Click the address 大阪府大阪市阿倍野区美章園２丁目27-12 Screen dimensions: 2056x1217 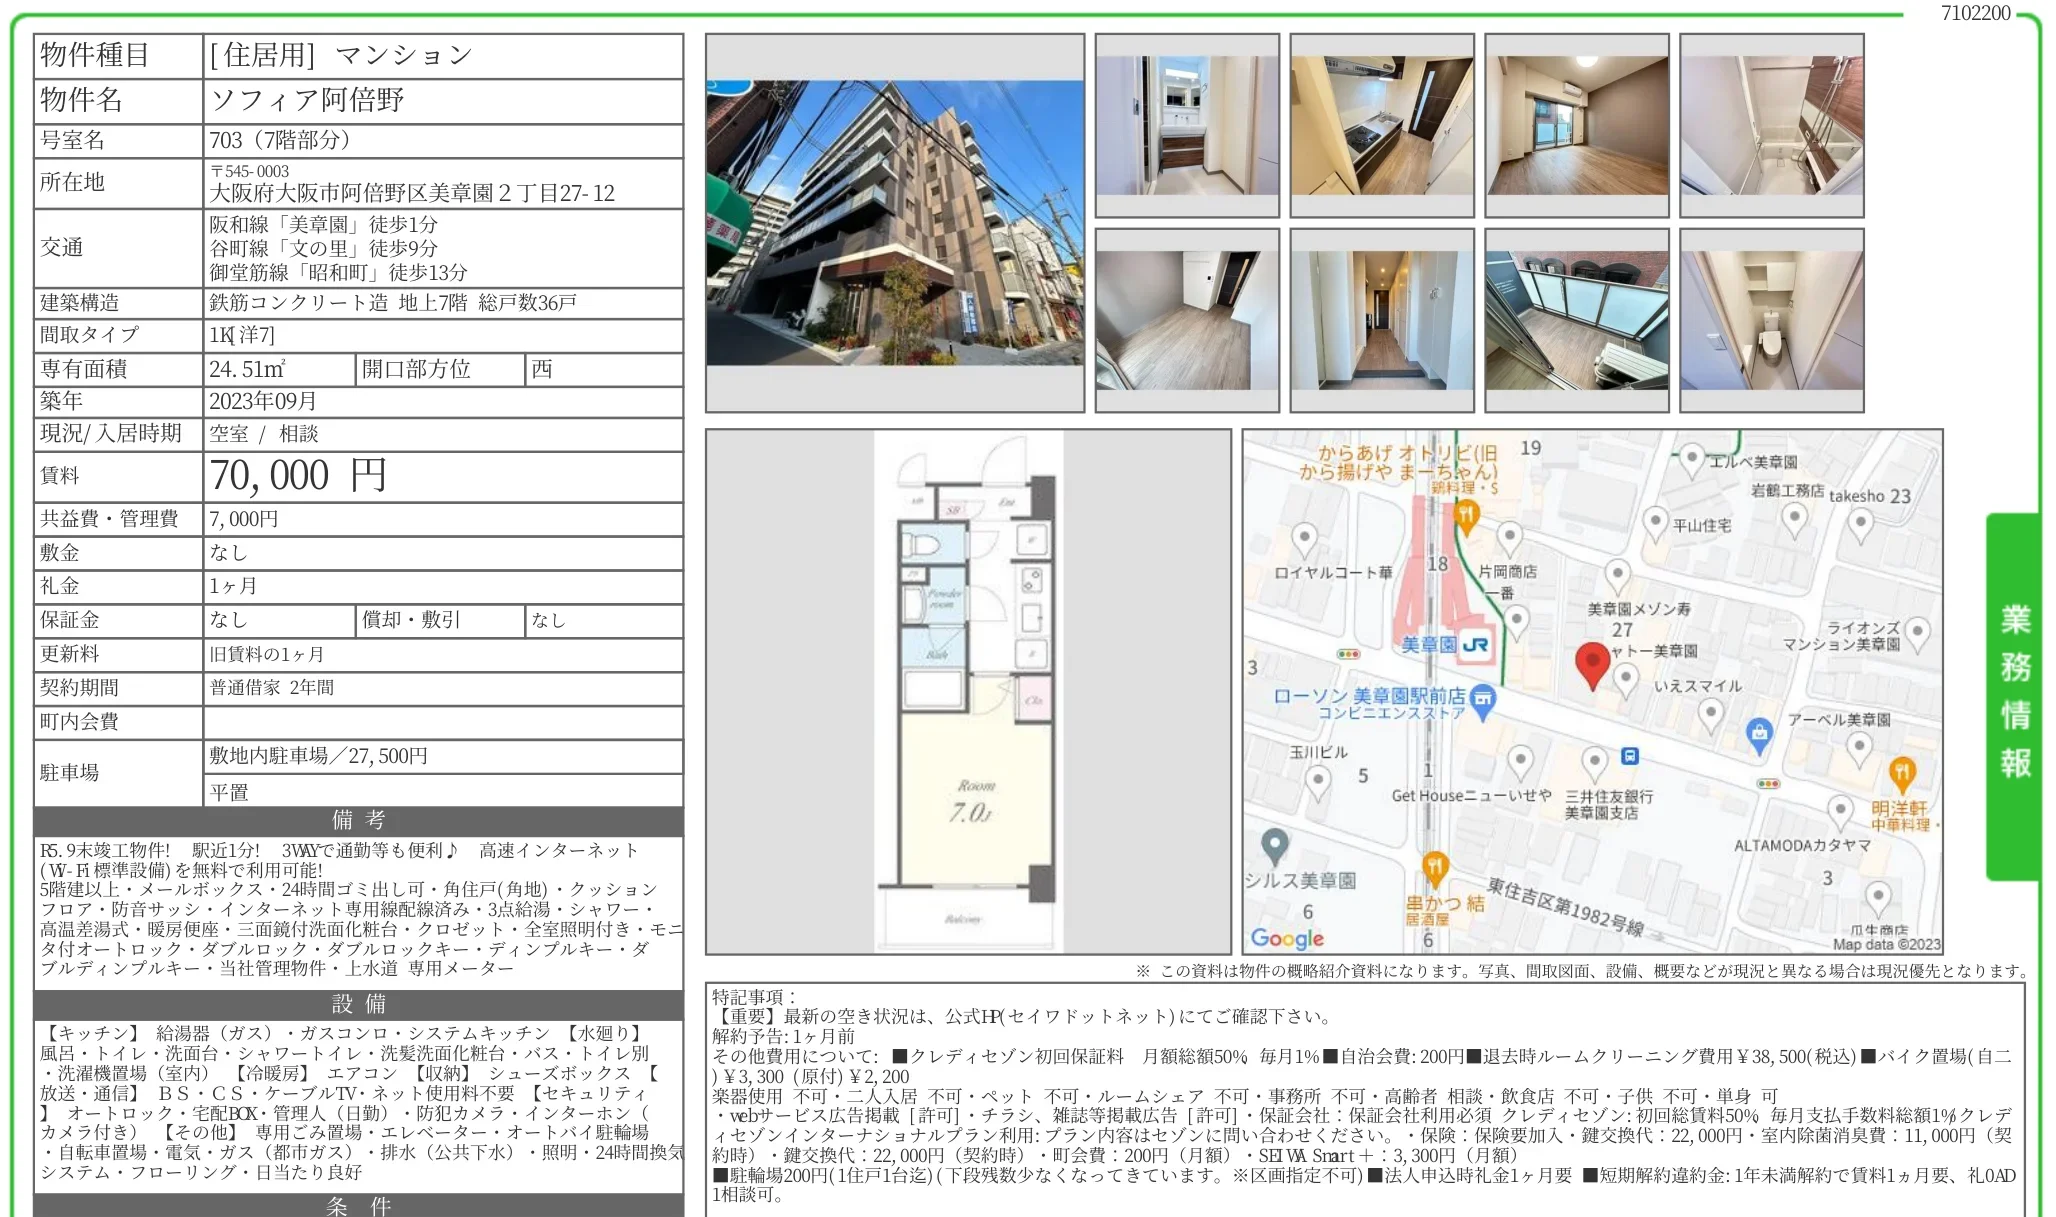pyautogui.click(x=412, y=193)
